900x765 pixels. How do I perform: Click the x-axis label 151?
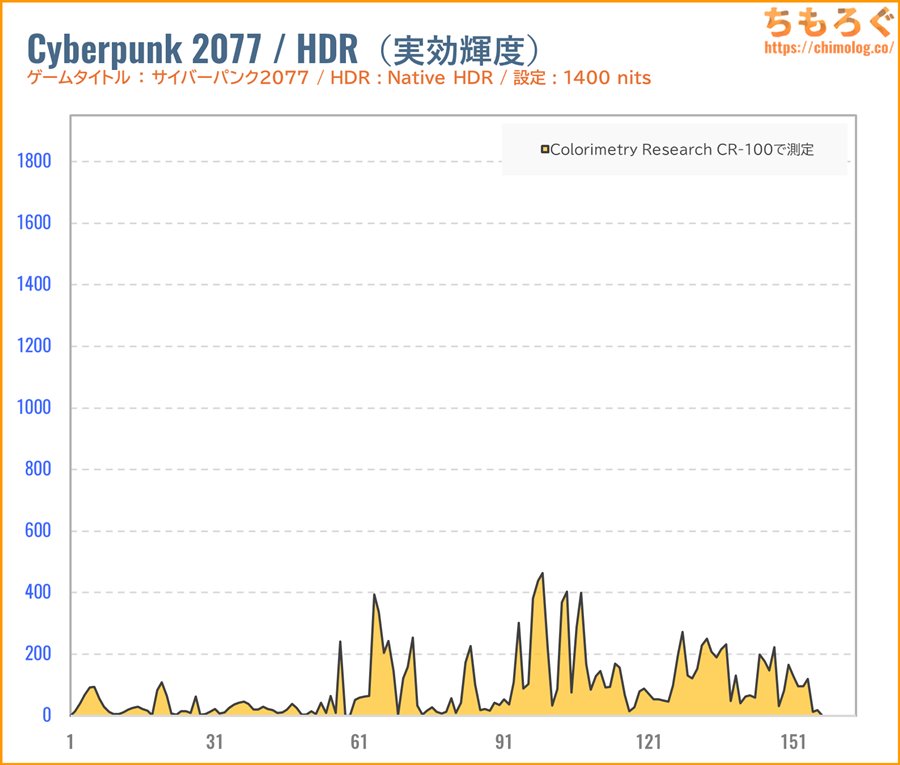point(793,742)
